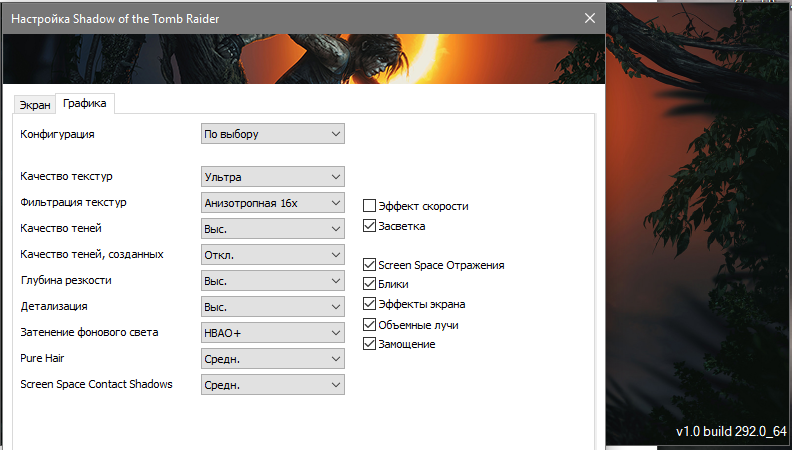Open Затенение фонового света dropdown
Screen dimensions: 792x450
[x=273, y=333]
